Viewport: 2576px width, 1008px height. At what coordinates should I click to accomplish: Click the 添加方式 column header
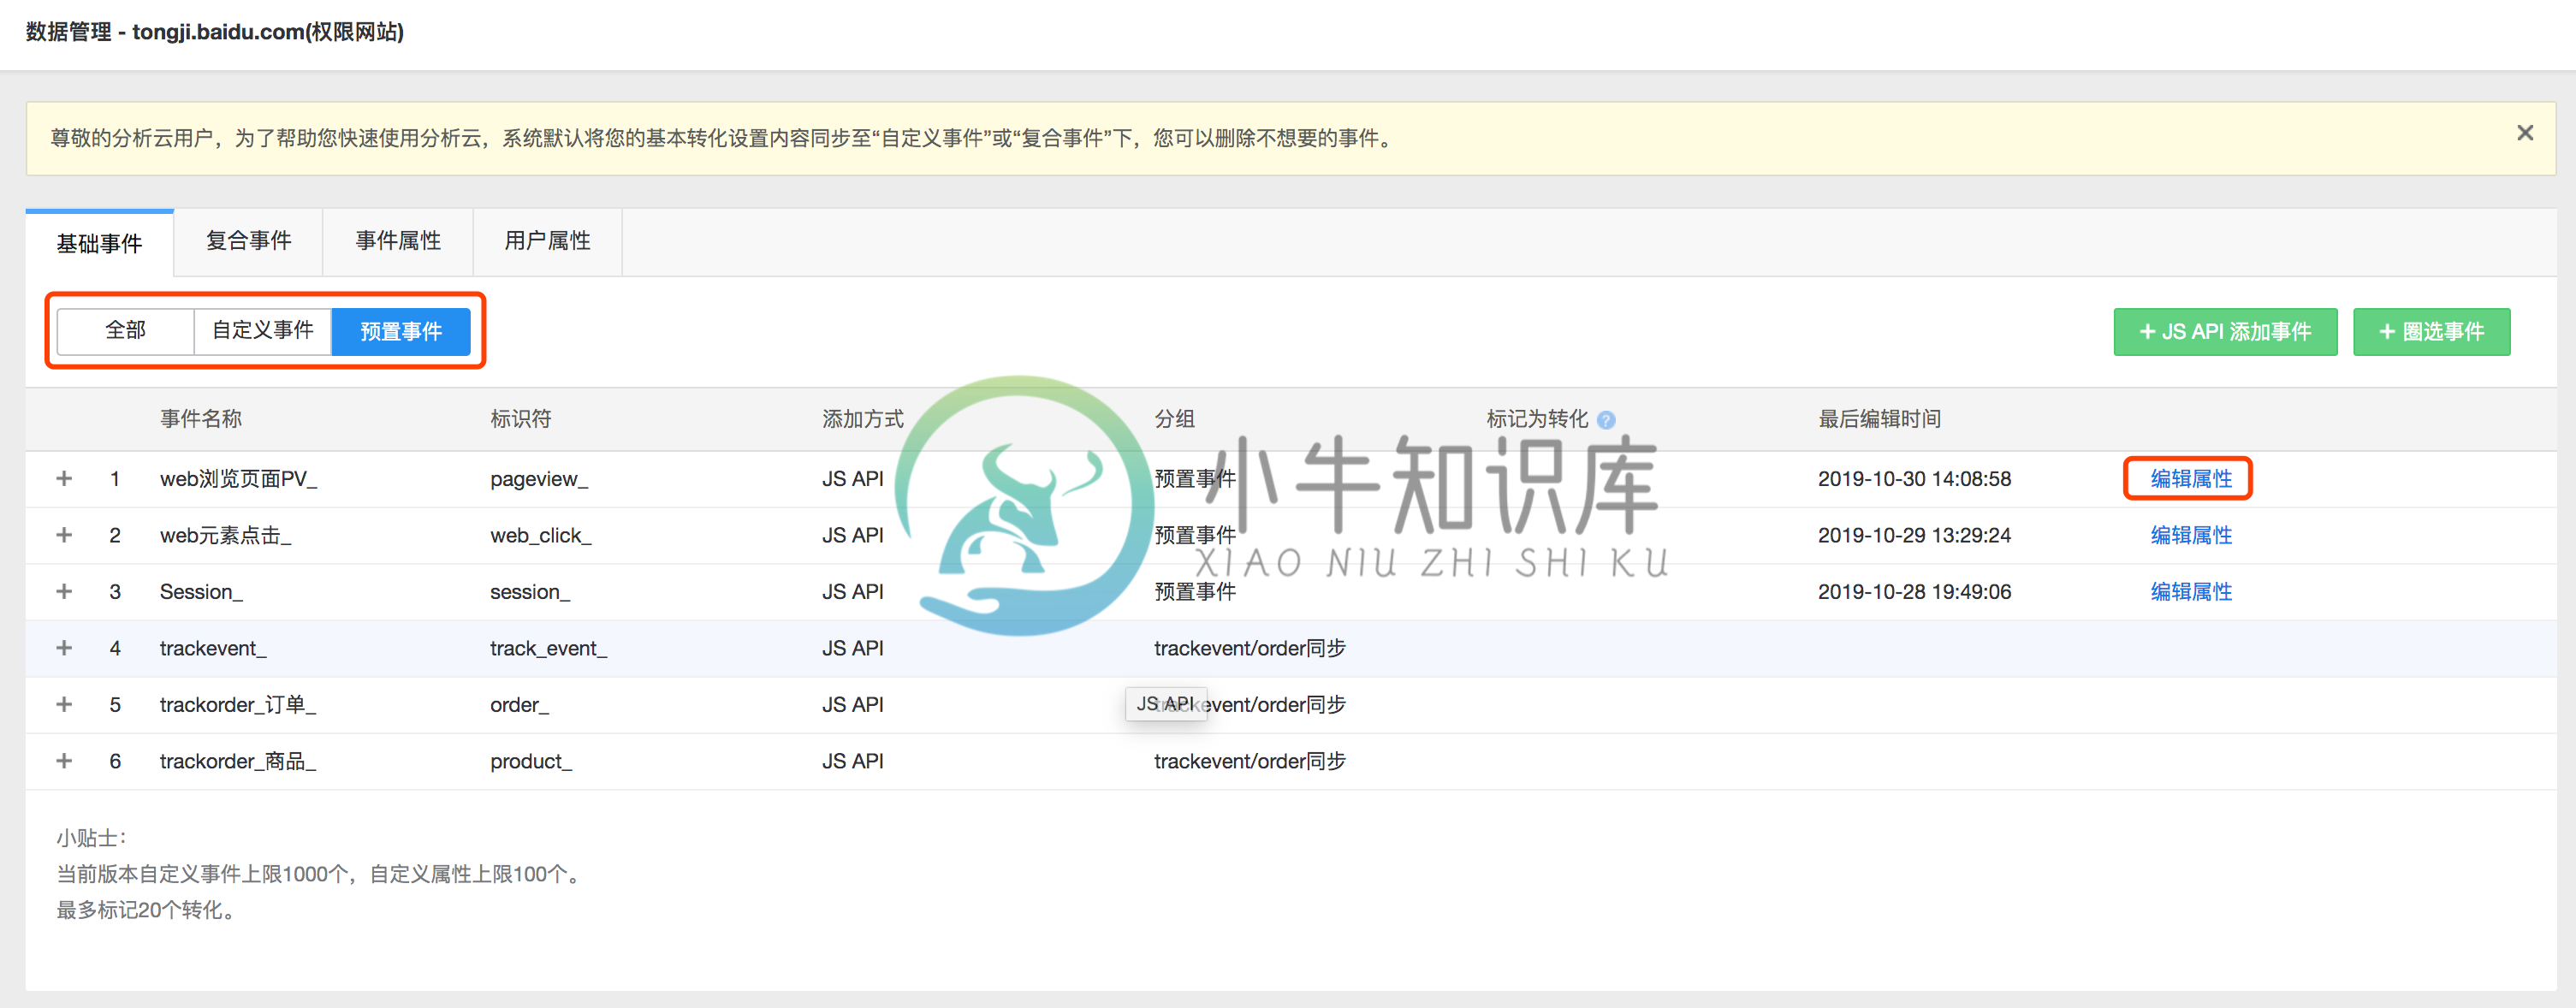(x=863, y=419)
